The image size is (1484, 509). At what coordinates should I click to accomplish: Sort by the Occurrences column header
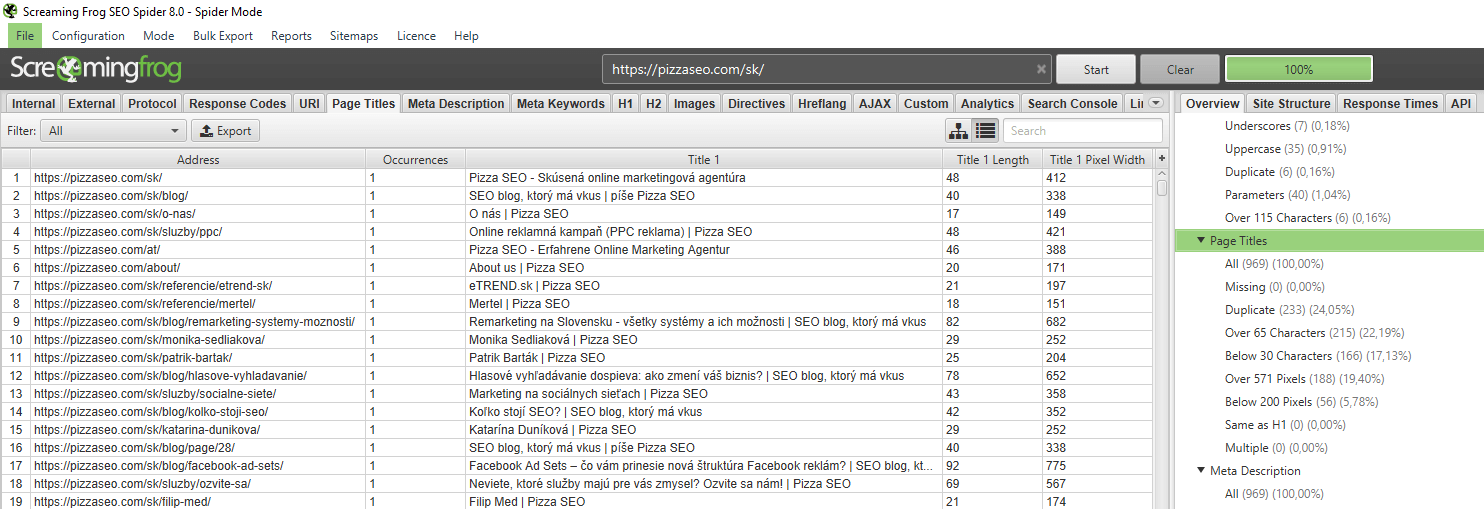[x=416, y=159]
